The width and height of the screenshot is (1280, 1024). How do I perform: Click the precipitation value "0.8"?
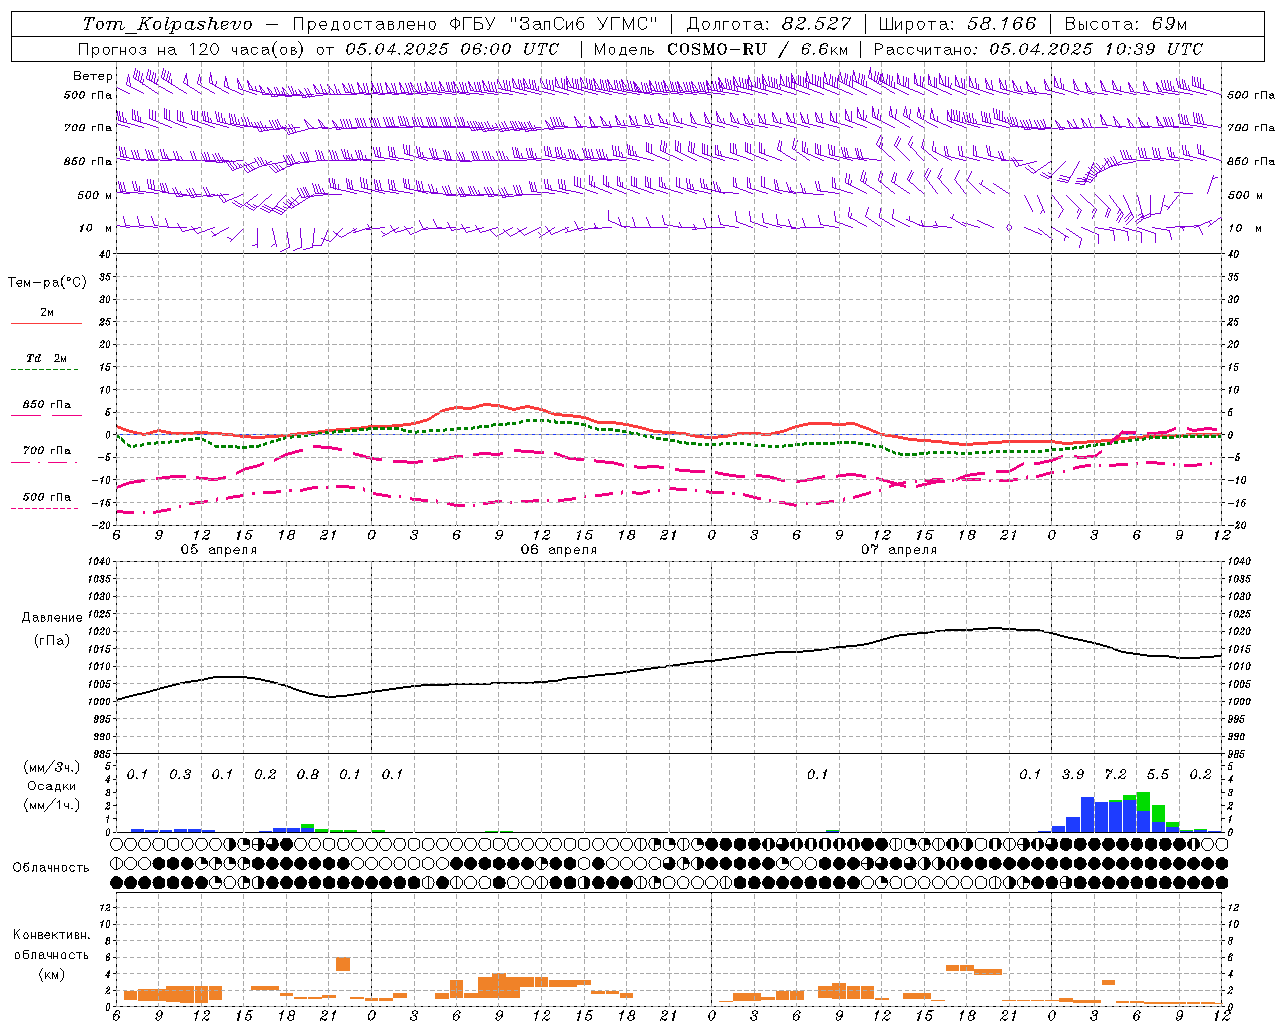click(308, 774)
